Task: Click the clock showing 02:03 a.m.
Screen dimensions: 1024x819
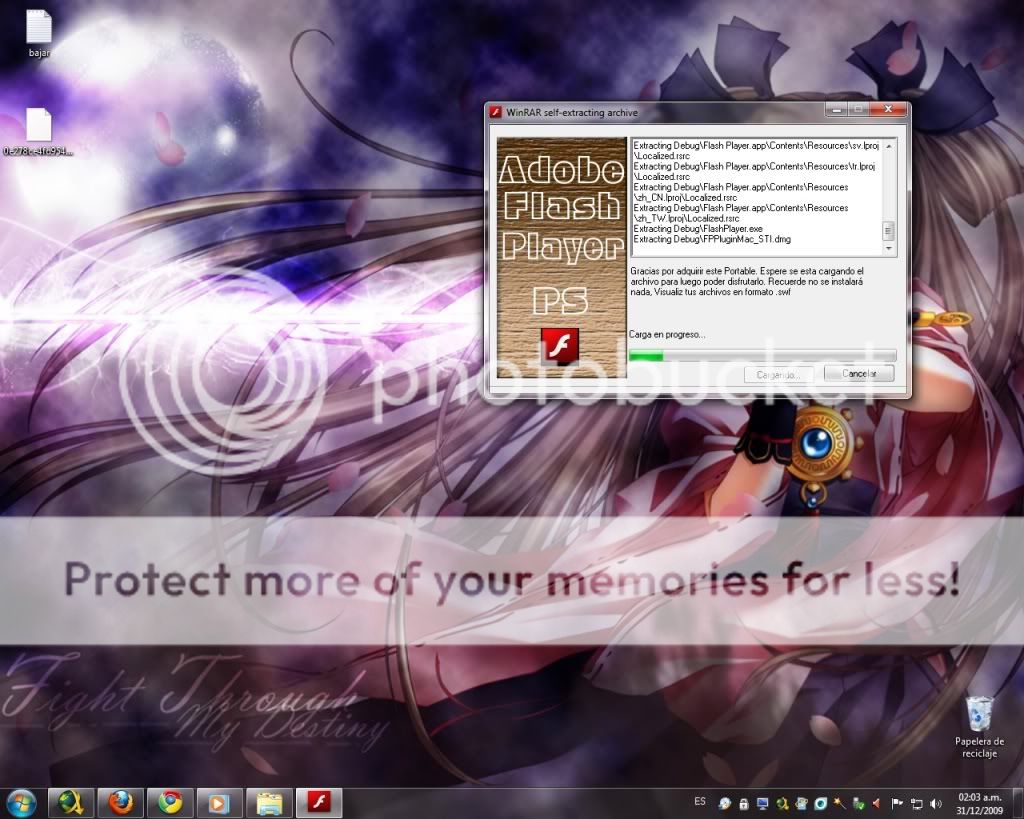Action: [x=979, y=803]
